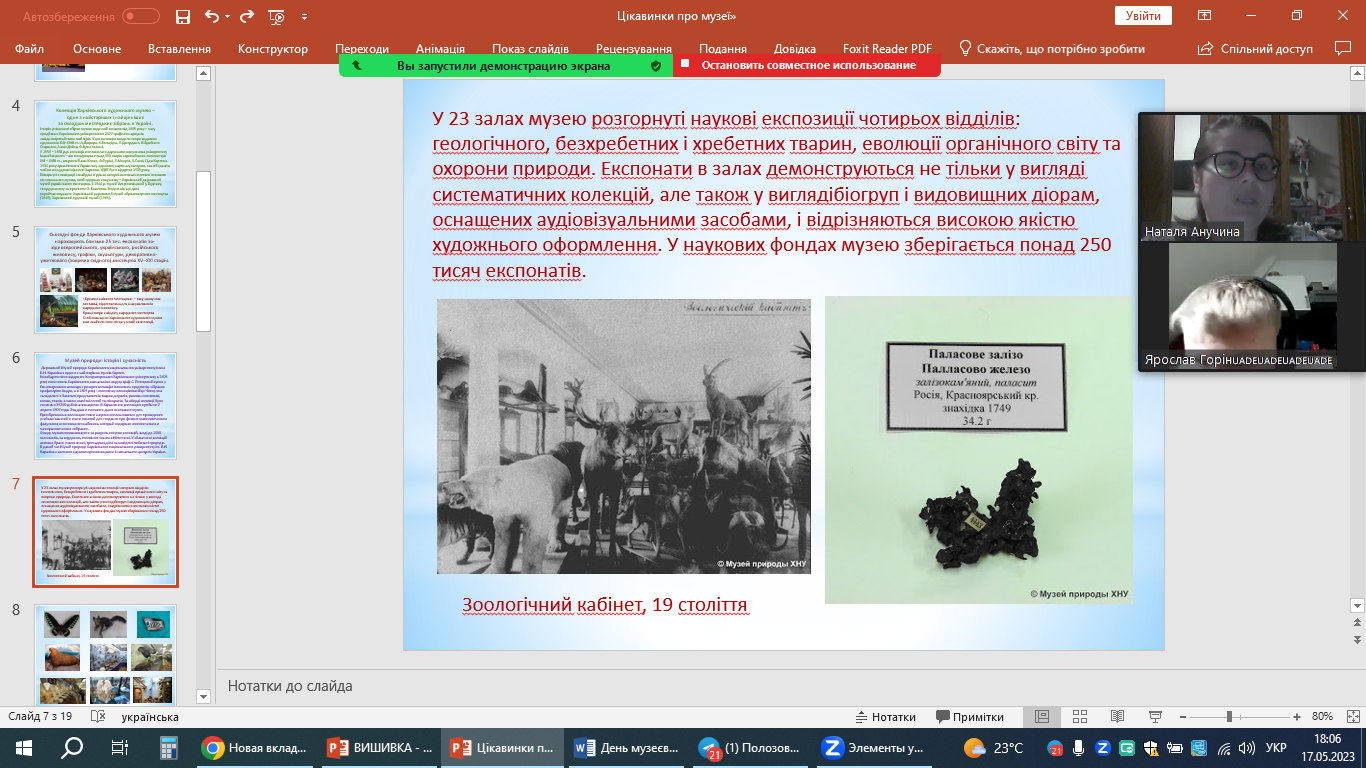Select slide 5 thumbnail
Image resolution: width=1366 pixels, height=768 pixels.
tap(106, 280)
